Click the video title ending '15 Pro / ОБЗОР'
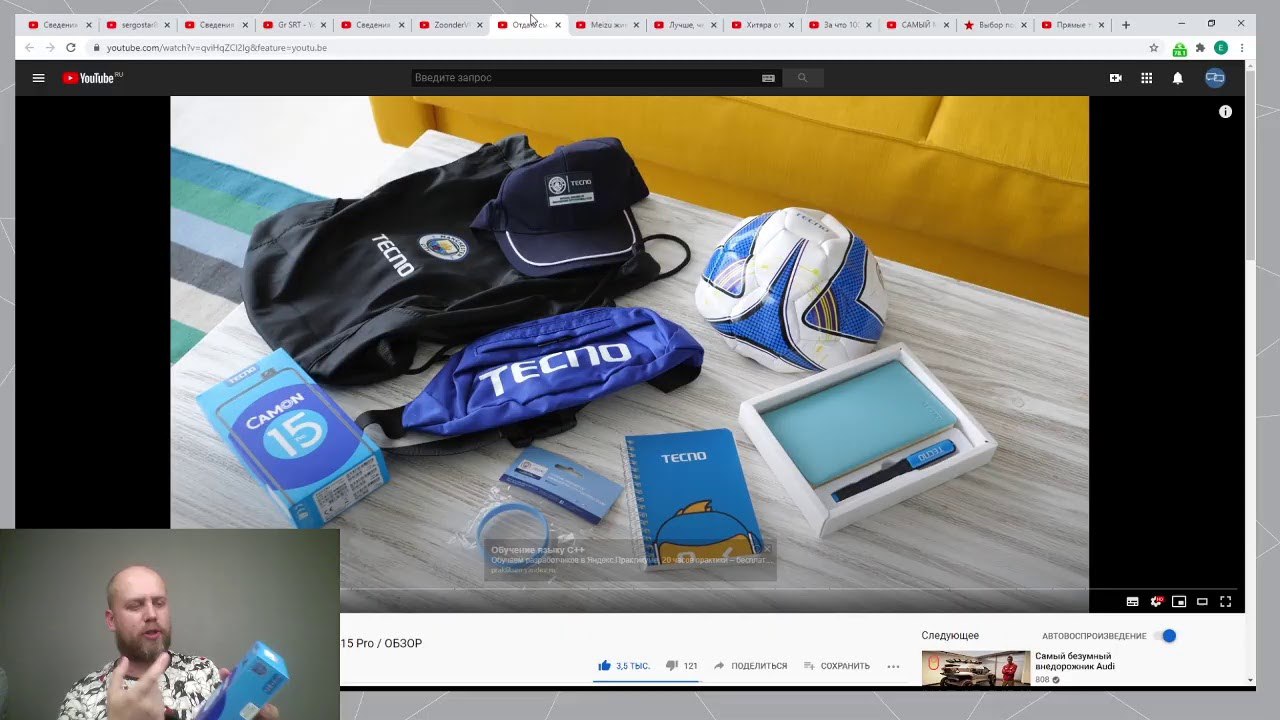1280x720 pixels. pyautogui.click(x=381, y=643)
